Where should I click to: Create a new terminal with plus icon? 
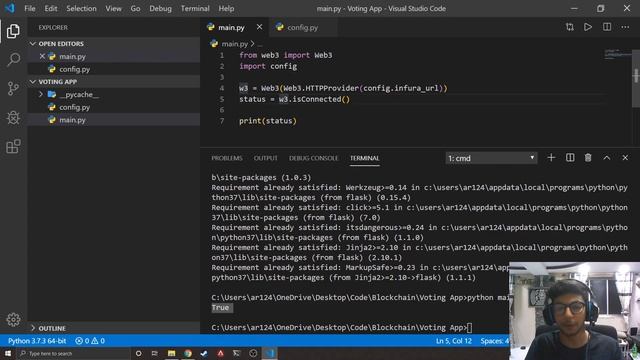pyautogui.click(x=551, y=158)
